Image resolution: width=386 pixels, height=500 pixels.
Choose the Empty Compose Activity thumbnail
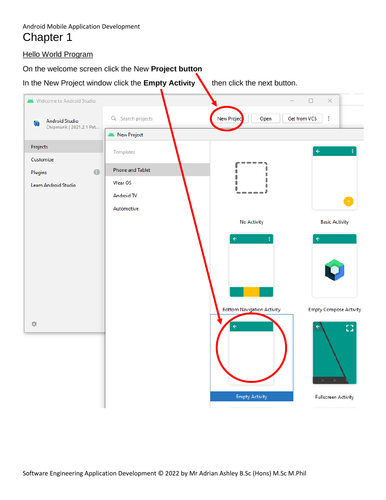tap(334, 266)
